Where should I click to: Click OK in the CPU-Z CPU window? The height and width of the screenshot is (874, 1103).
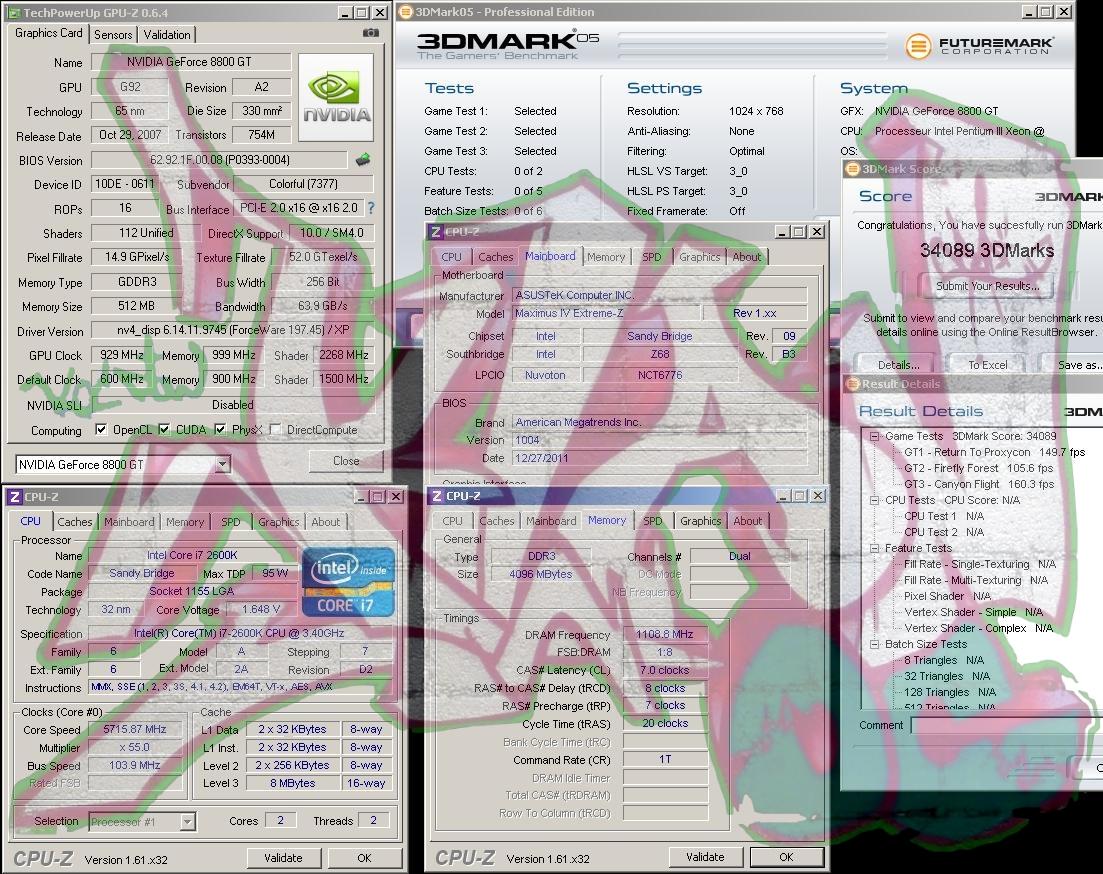[x=364, y=858]
